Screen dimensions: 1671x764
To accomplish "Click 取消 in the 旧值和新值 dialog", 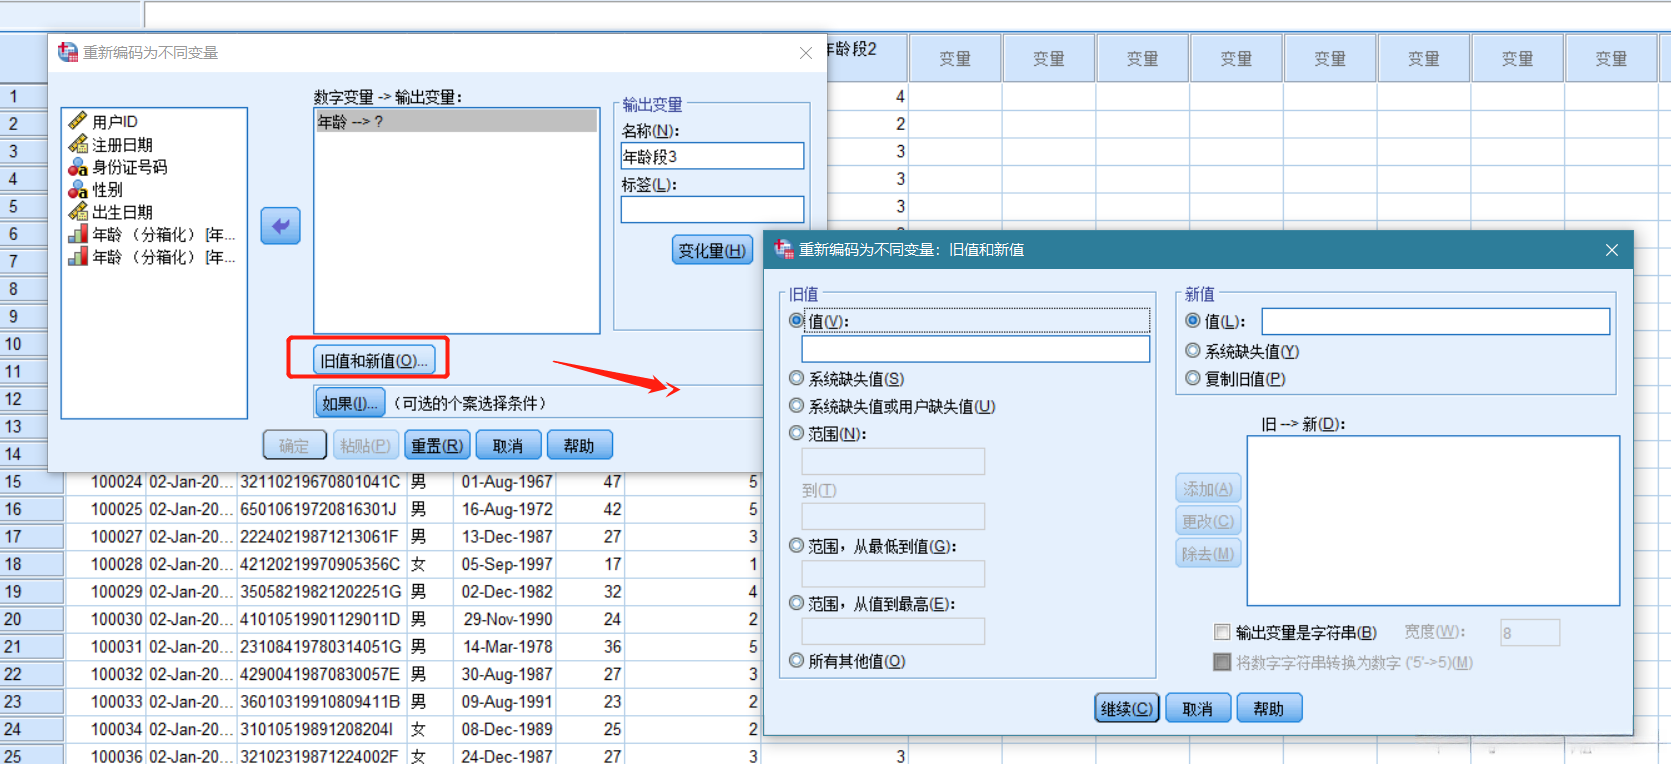I will click(x=1198, y=709).
